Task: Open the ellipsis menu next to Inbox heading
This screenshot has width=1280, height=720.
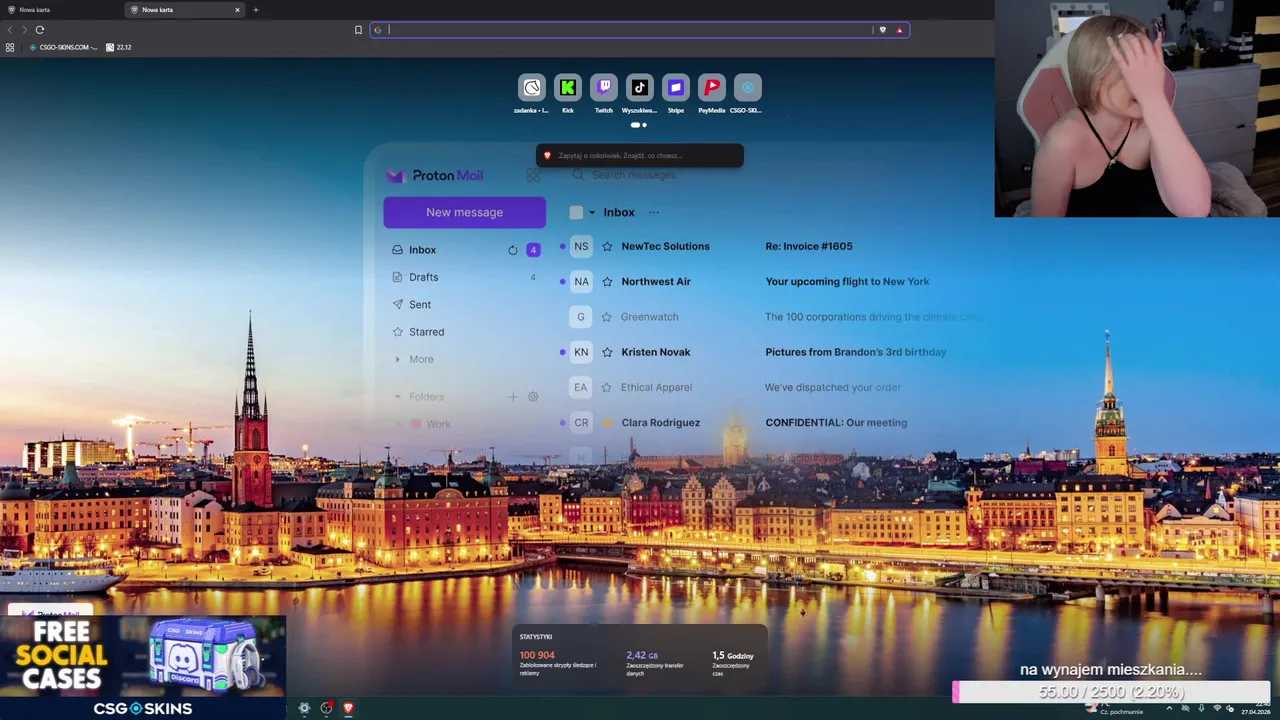Action: tap(654, 212)
